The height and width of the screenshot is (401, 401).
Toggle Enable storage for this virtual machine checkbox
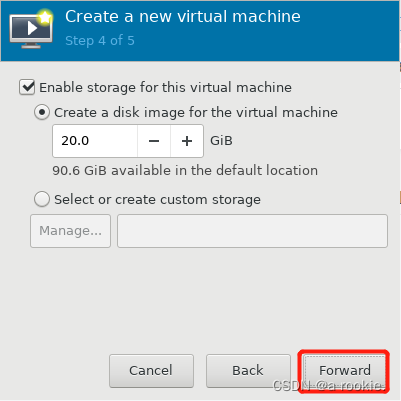point(27,87)
